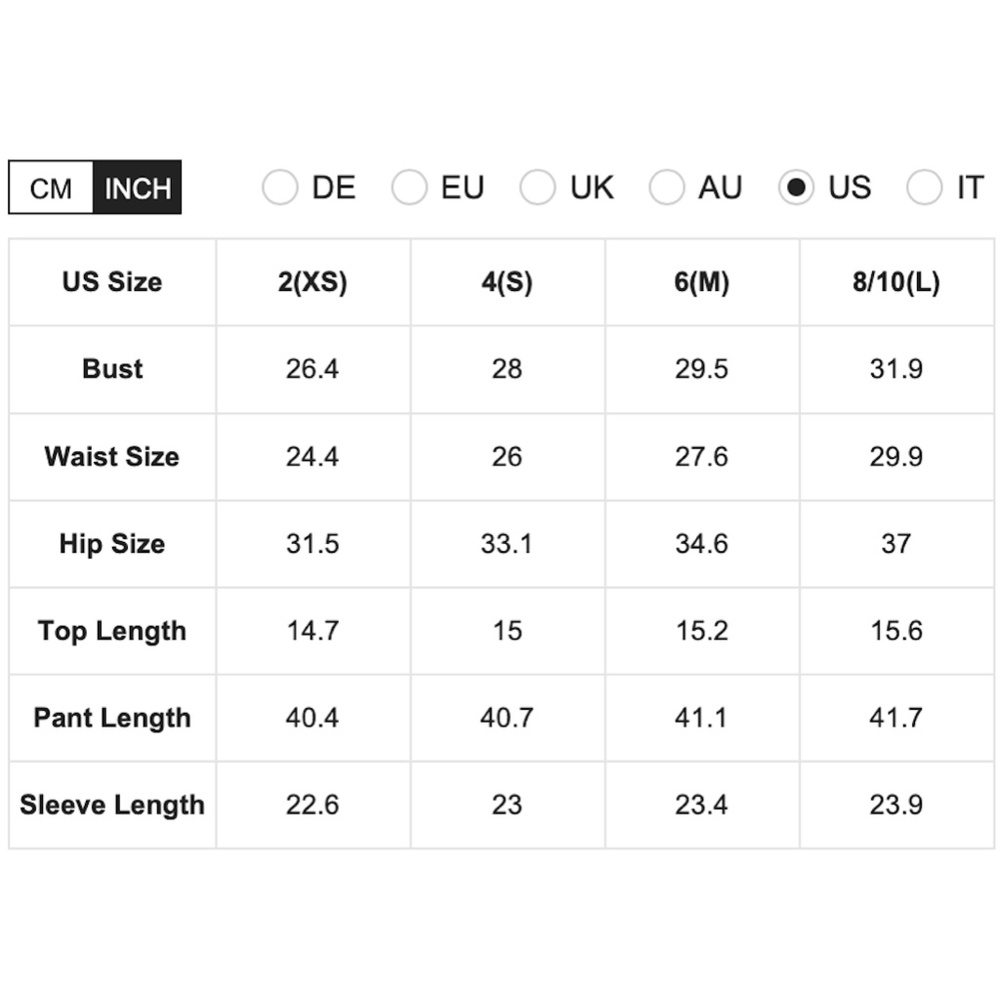Viewport: 1000px width, 1000px height.
Task: Click the 6(M) column header
Action: tap(701, 282)
